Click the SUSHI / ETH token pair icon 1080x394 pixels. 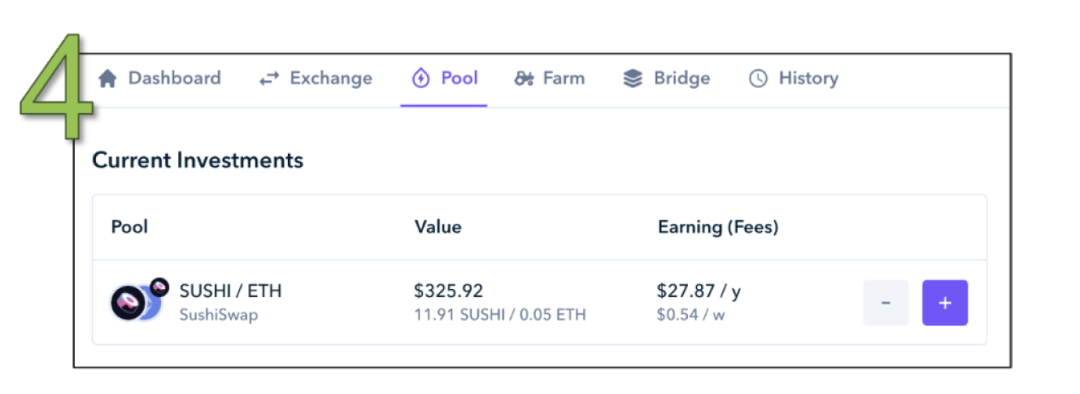136,302
